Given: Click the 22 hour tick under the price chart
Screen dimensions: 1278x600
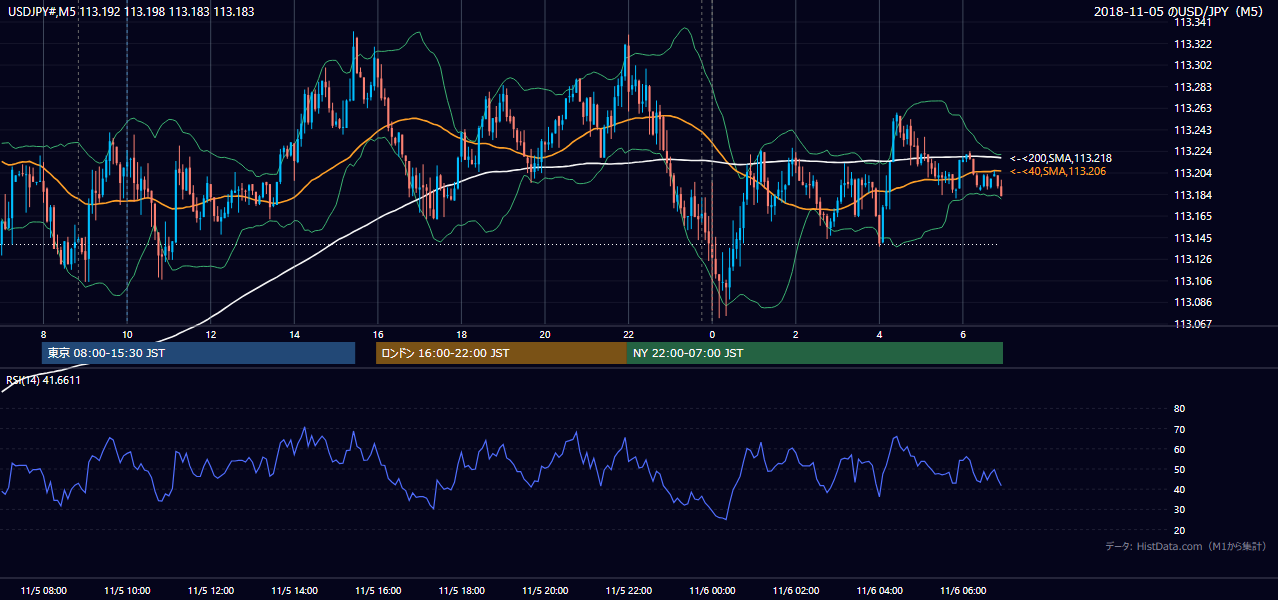Looking at the screenshot, I should click(x=628, y=334).
